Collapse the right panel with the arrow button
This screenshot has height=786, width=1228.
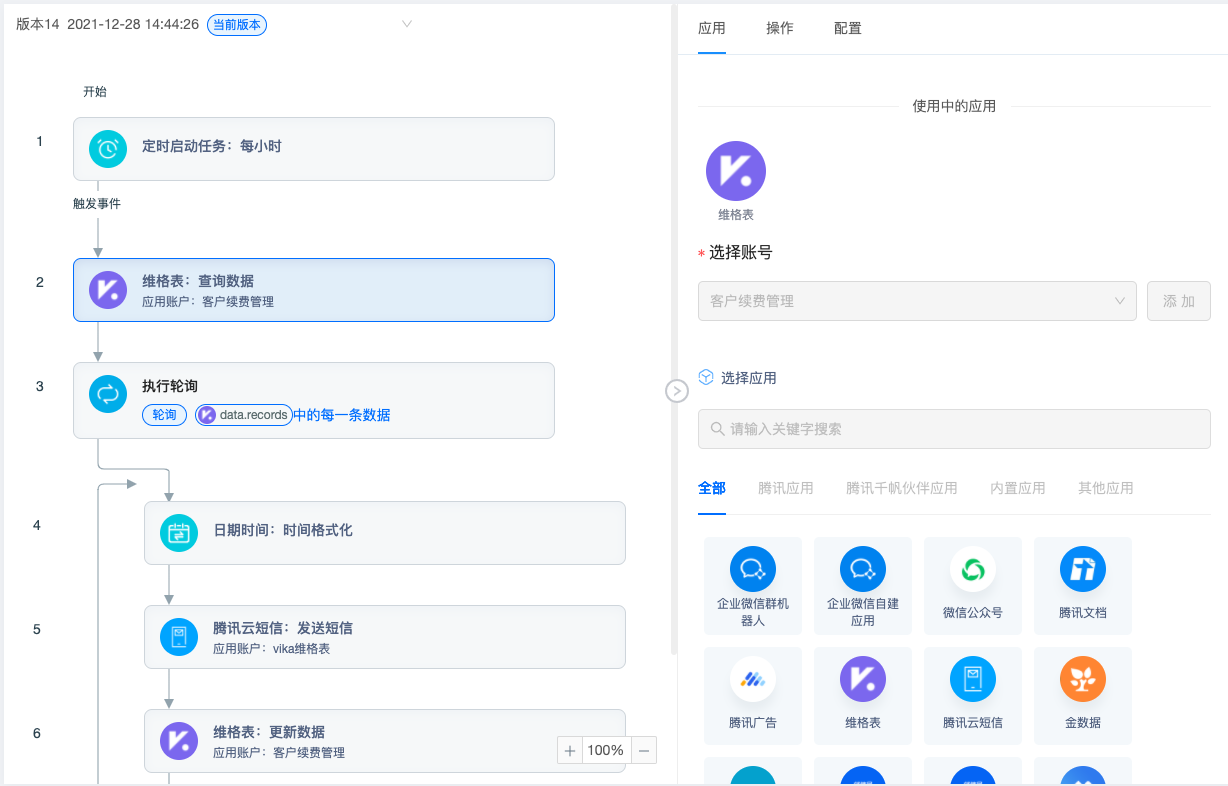point(677,391)
